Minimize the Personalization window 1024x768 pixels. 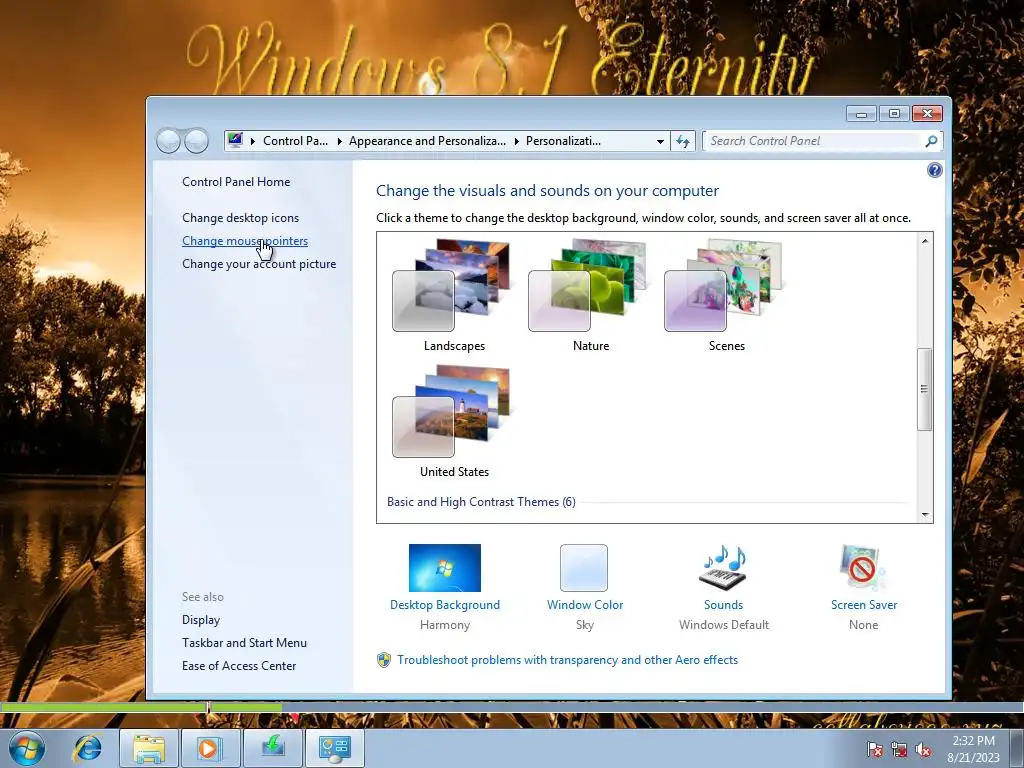[x=861, y=114]
